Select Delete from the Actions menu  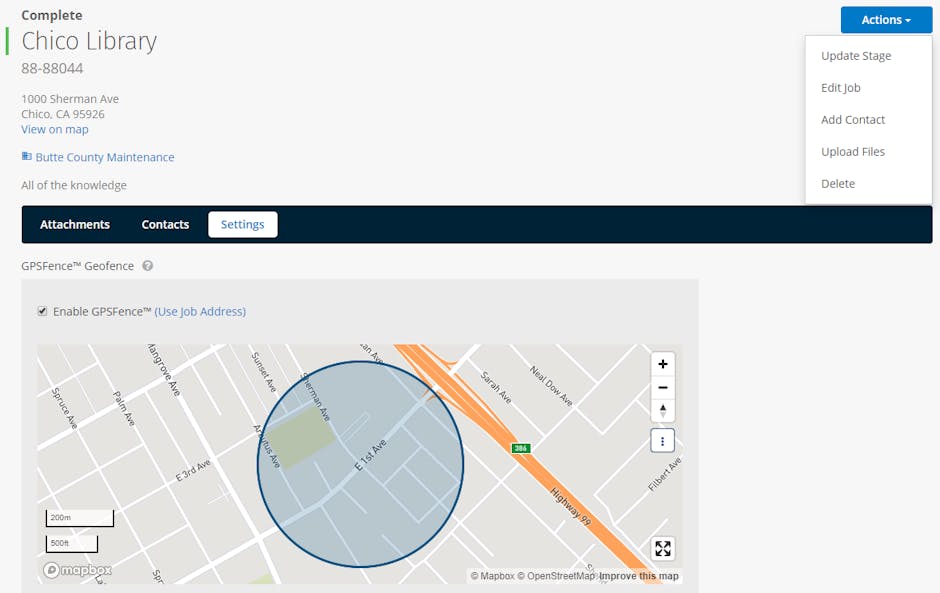838,183
